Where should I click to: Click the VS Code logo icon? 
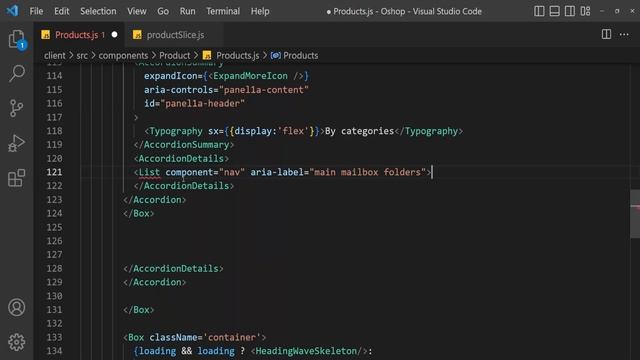click(x=12, y=11)
